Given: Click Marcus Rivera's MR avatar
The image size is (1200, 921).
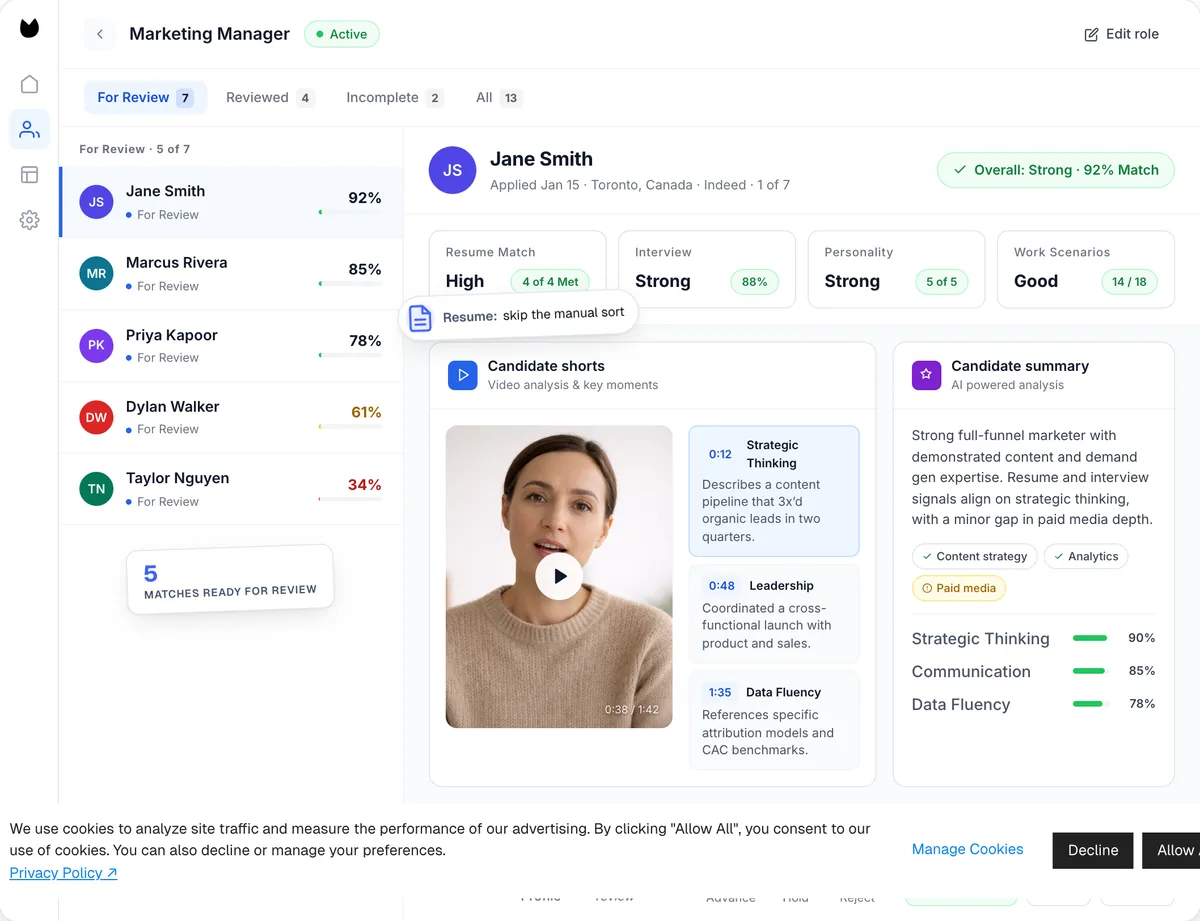Looking at the screenshot, I should (x=96, y=273).
